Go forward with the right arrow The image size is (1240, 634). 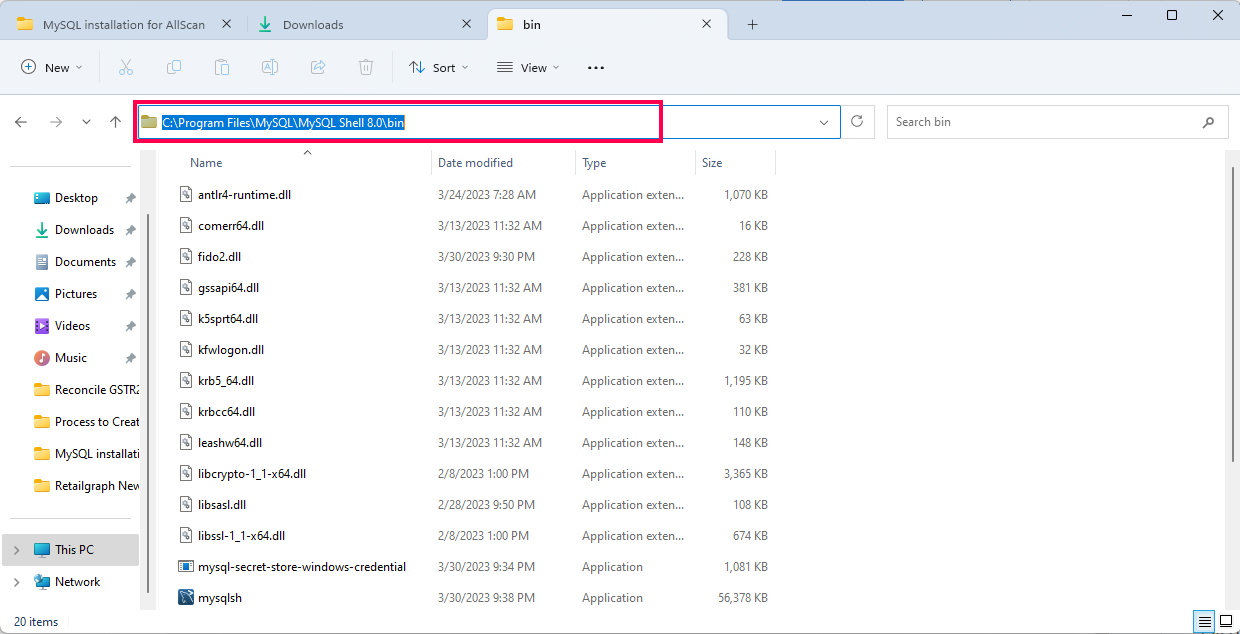[x=56, y=122]
